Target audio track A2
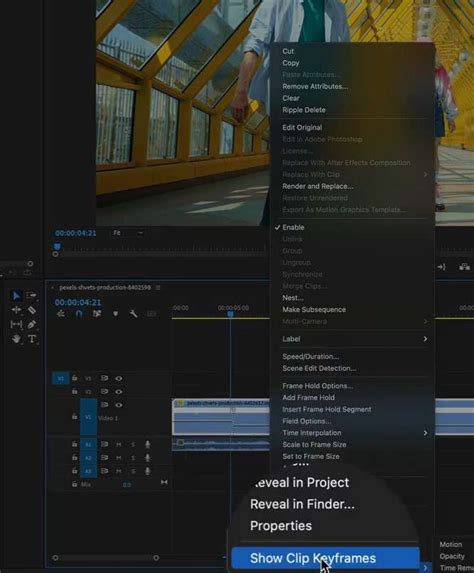 tap(88, 458)
